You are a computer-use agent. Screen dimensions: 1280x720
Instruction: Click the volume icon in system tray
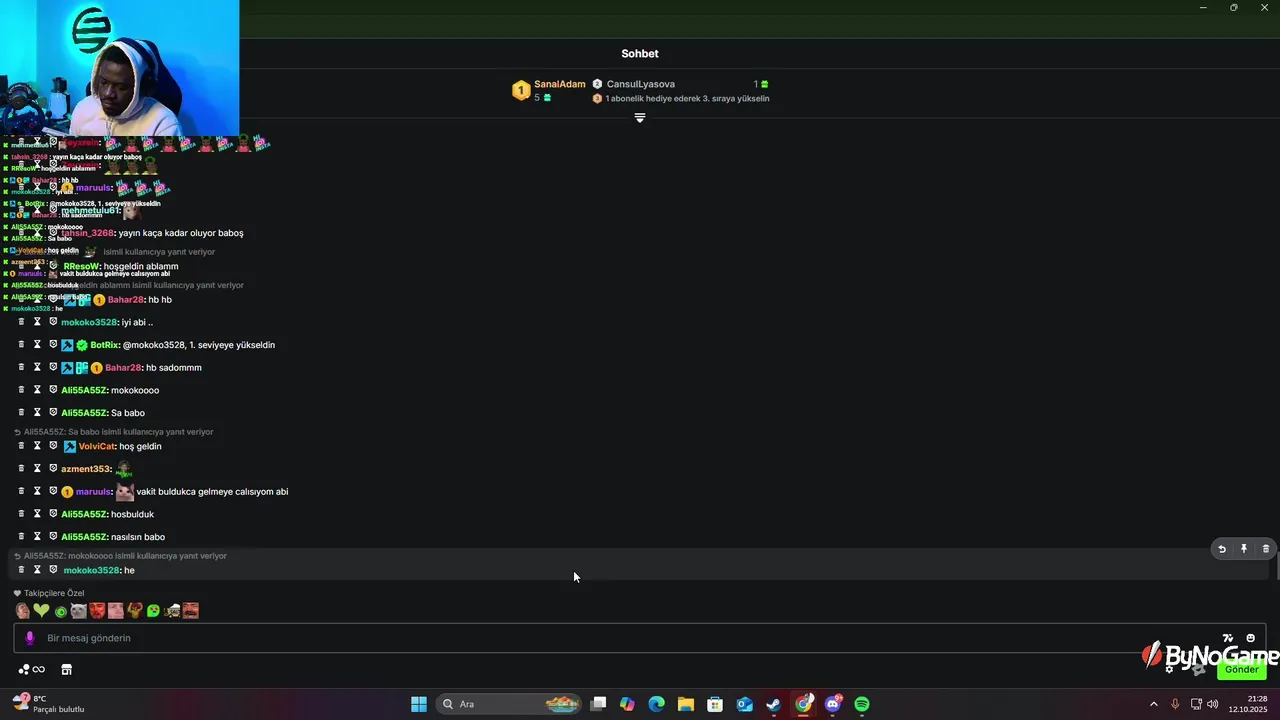pyautogui.click(x=1213, y=704)
